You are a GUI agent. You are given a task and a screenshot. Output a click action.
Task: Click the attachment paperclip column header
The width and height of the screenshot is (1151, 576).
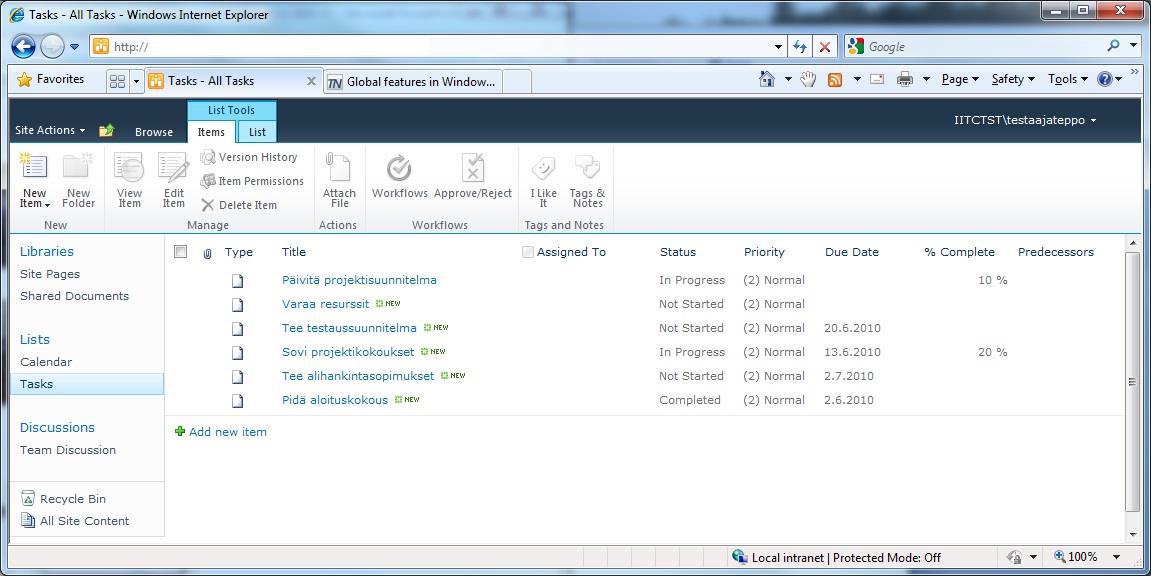click(x=208, y=253)
